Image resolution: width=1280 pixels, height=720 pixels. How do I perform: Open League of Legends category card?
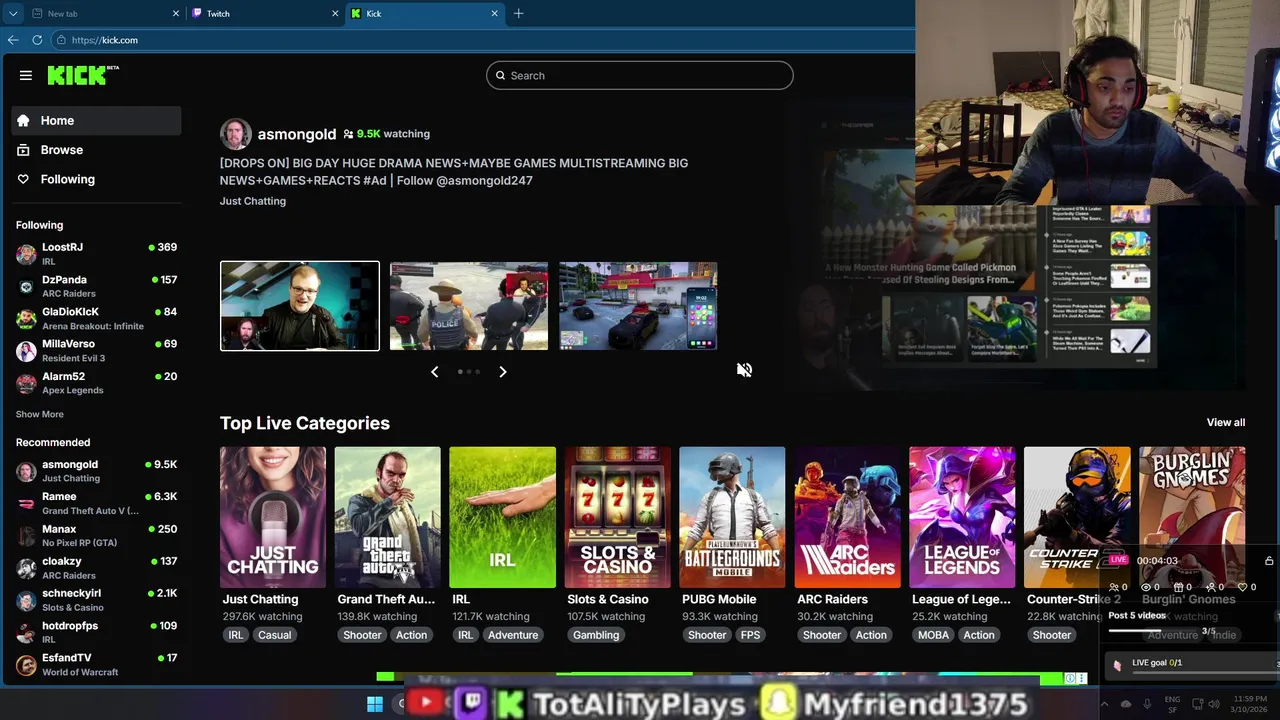(962, 517)
